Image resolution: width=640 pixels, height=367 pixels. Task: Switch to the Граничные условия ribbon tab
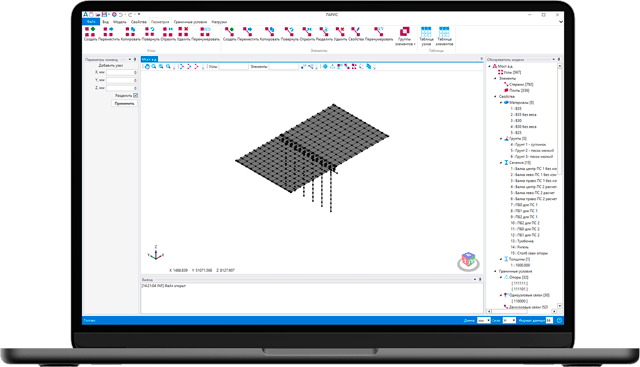point(190,22)
